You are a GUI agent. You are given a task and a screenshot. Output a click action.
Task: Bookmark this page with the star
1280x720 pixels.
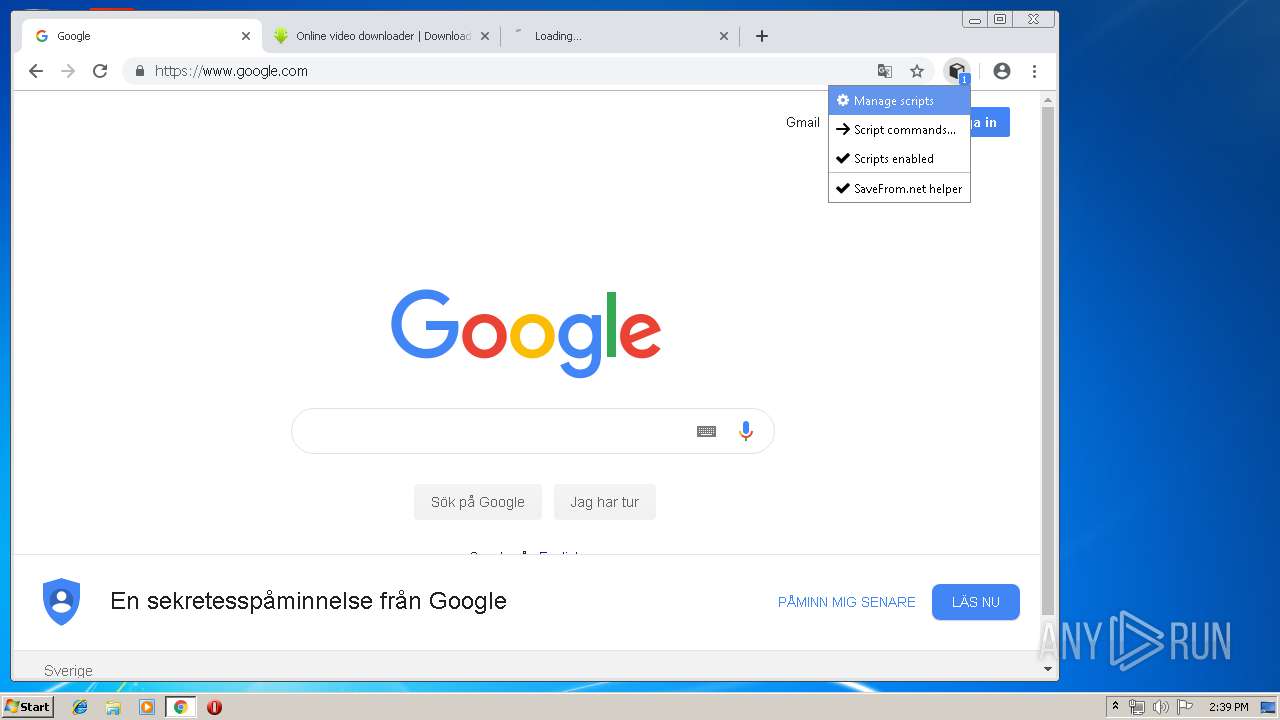point(917,71)
